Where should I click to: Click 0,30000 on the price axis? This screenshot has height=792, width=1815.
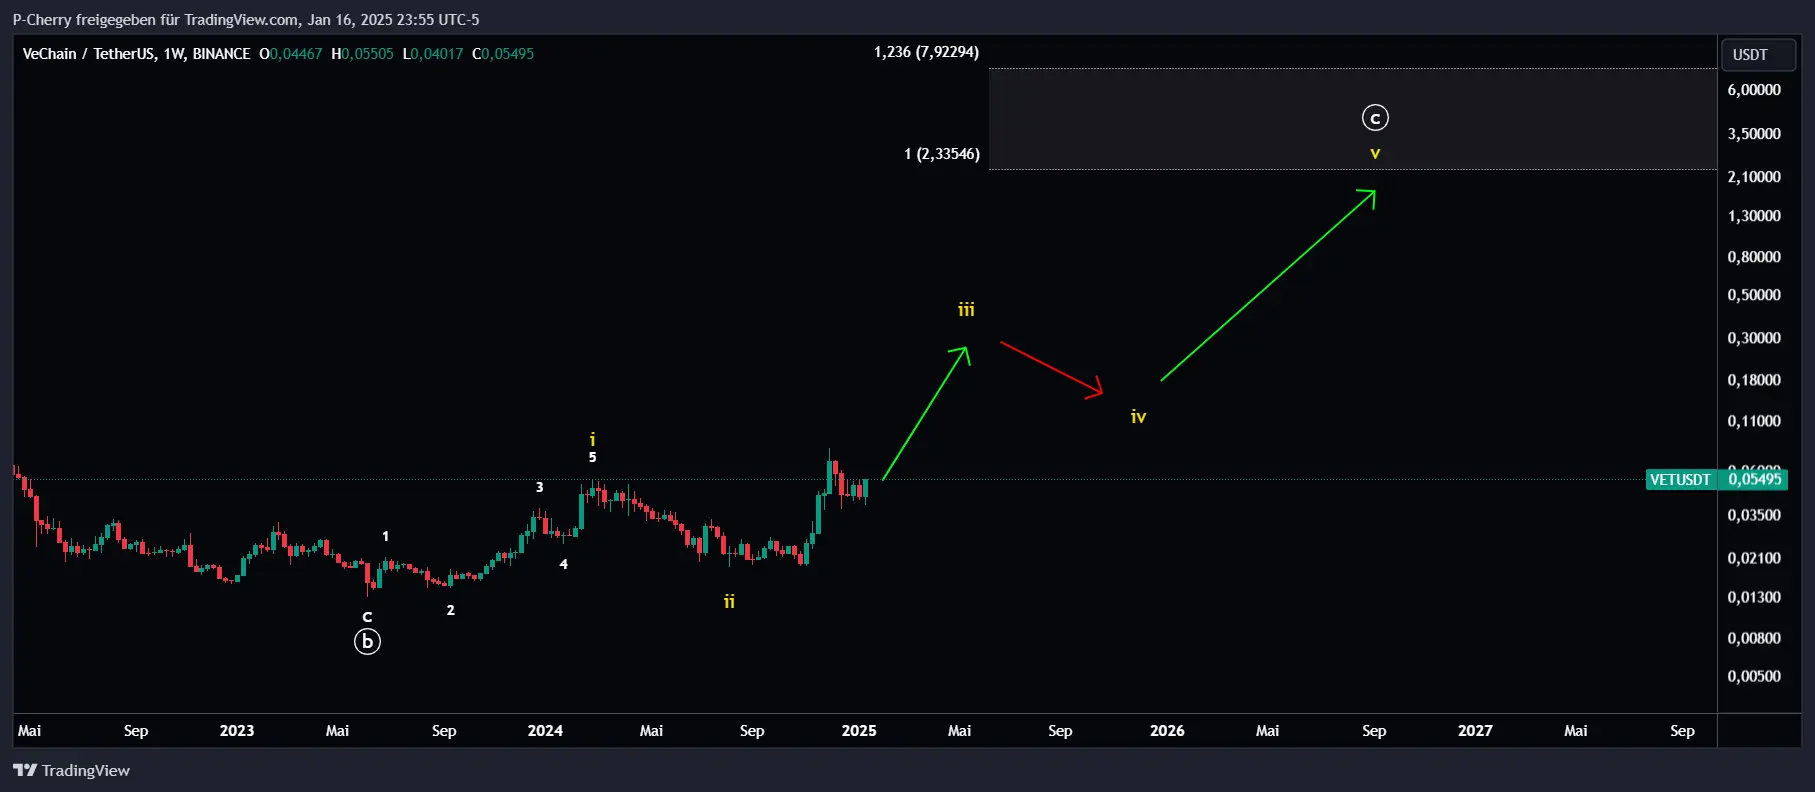click(1754, 338)
